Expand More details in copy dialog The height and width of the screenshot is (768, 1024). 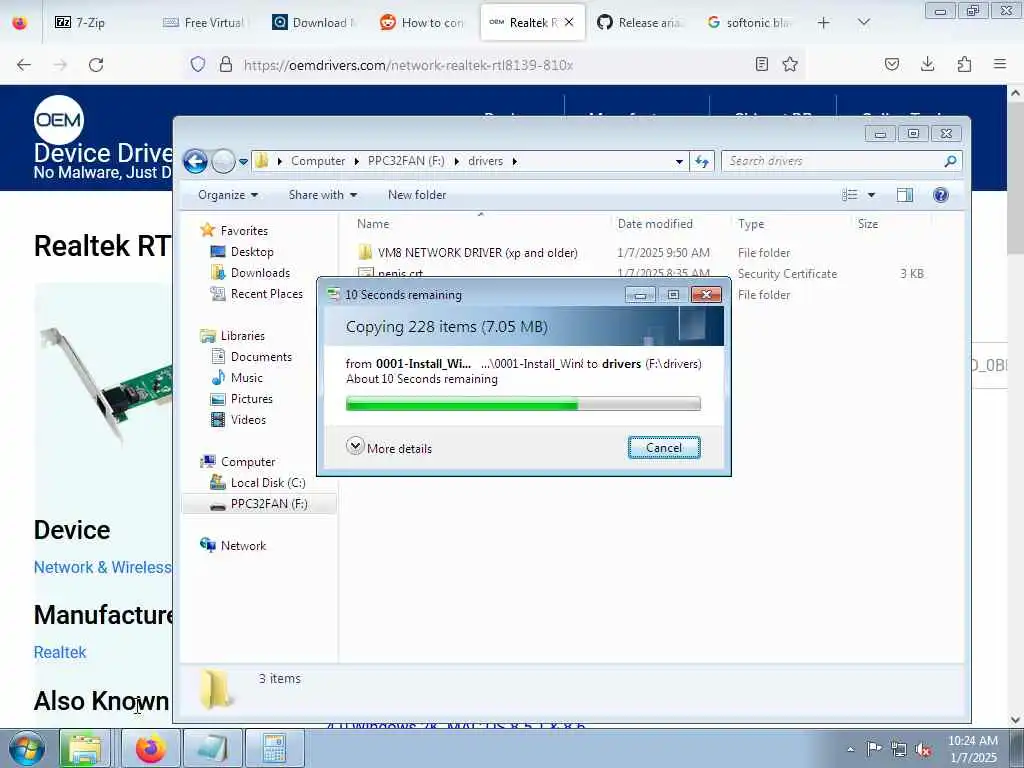pyautogui.click(x=389, y=448)
